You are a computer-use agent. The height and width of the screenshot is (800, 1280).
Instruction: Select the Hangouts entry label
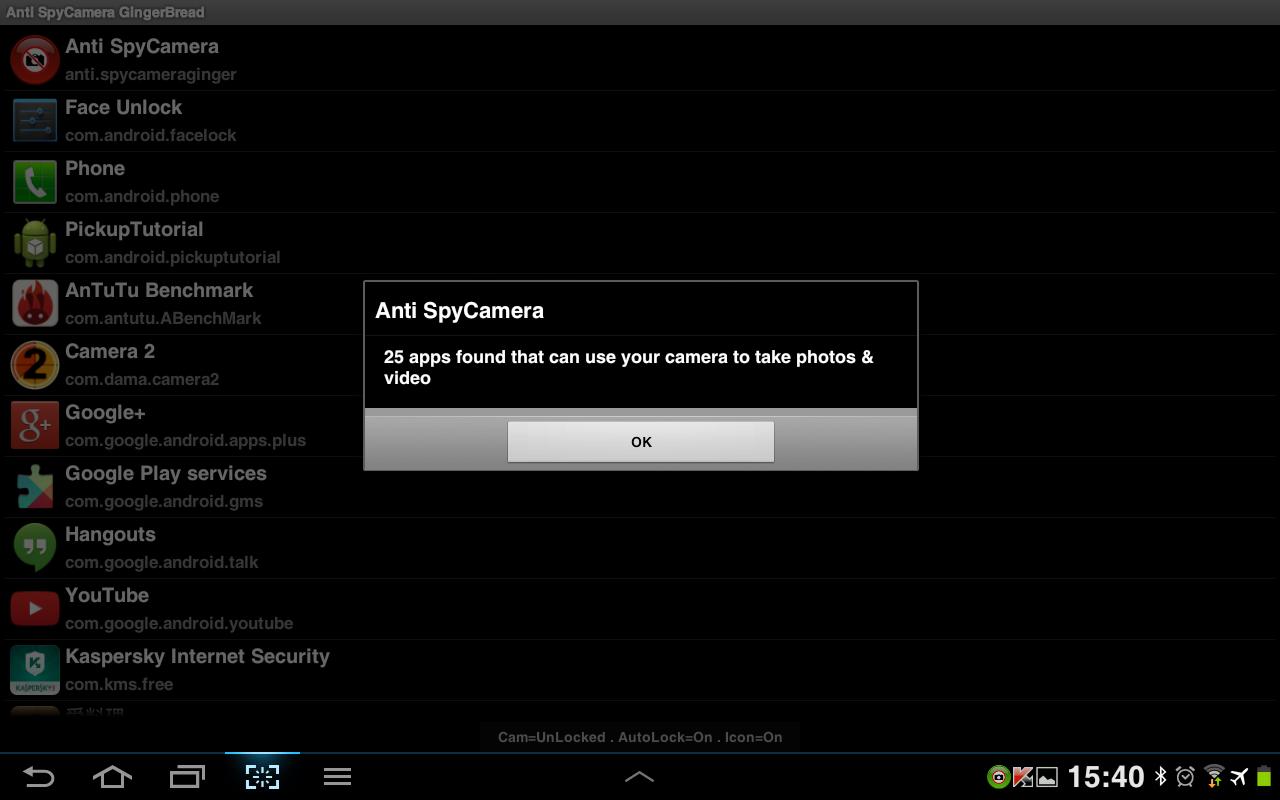point(110,534)
